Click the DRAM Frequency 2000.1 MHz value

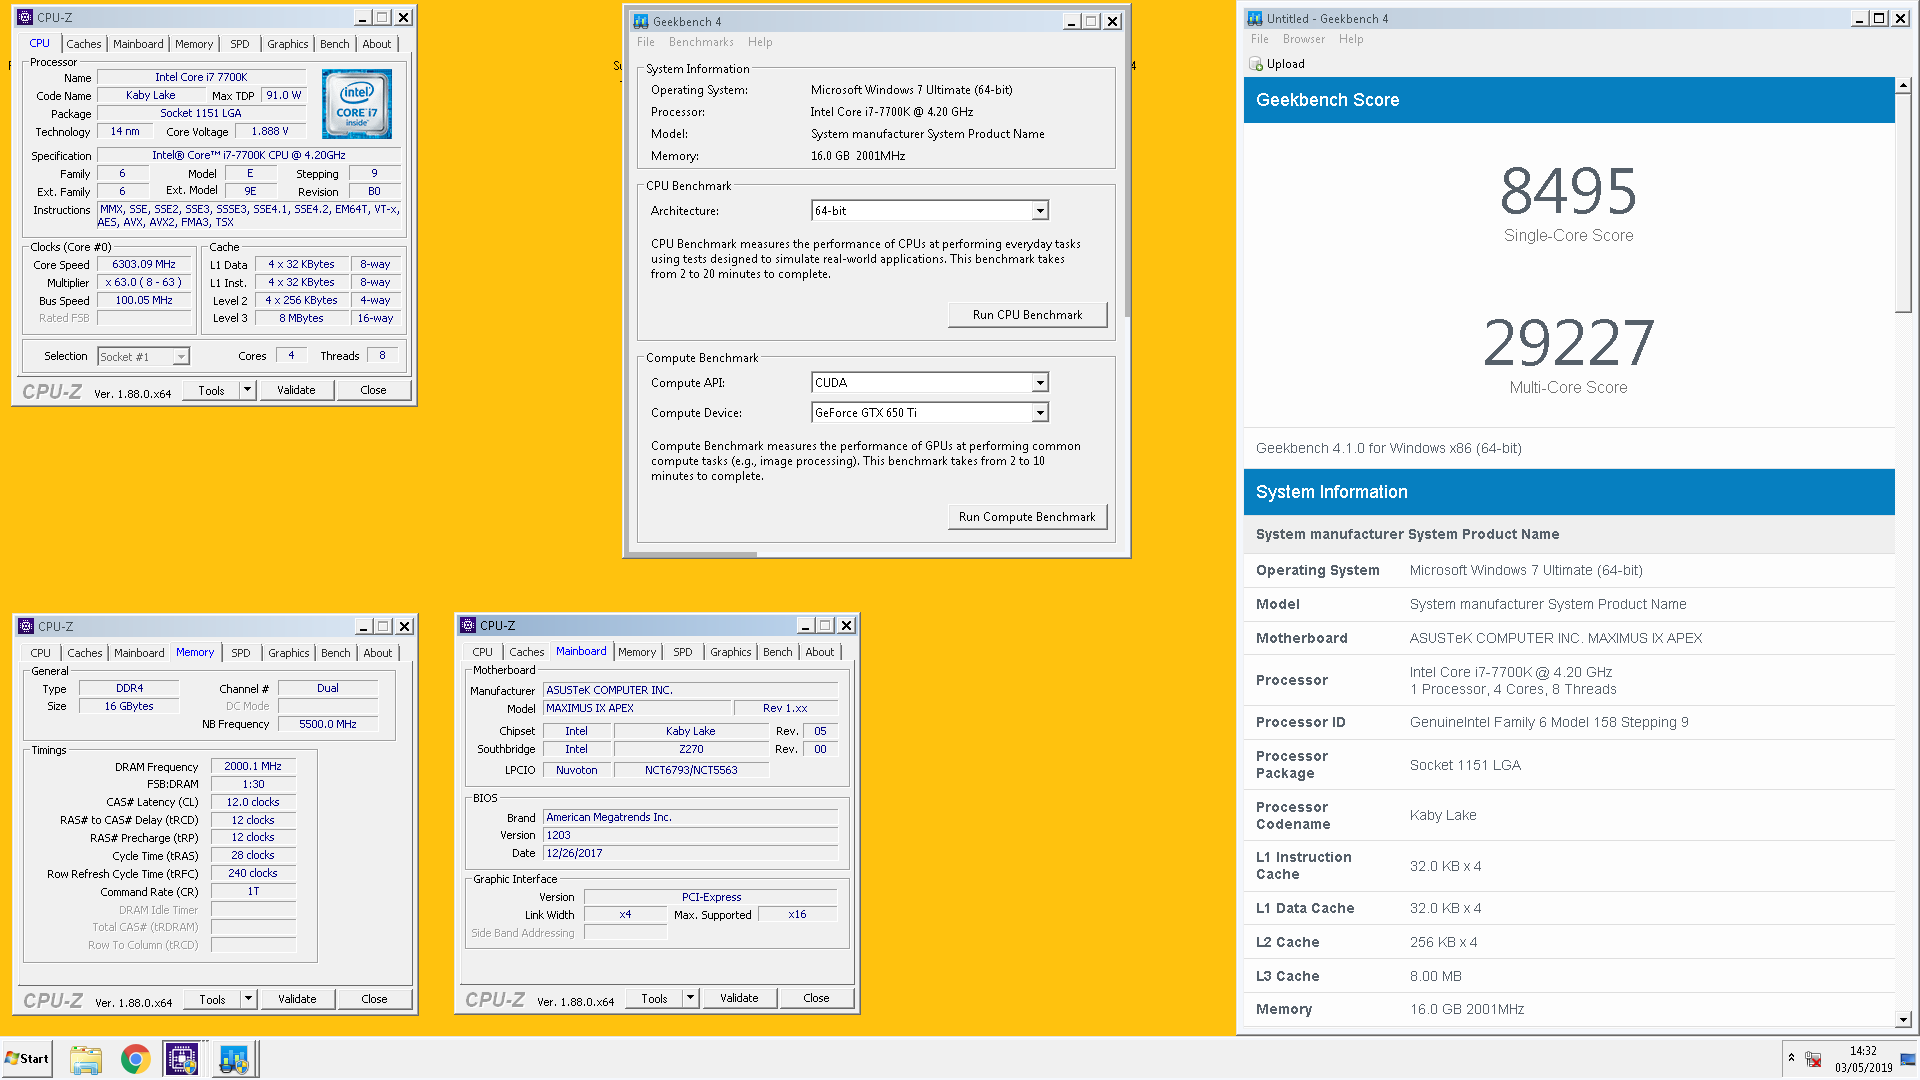(253, 767)
